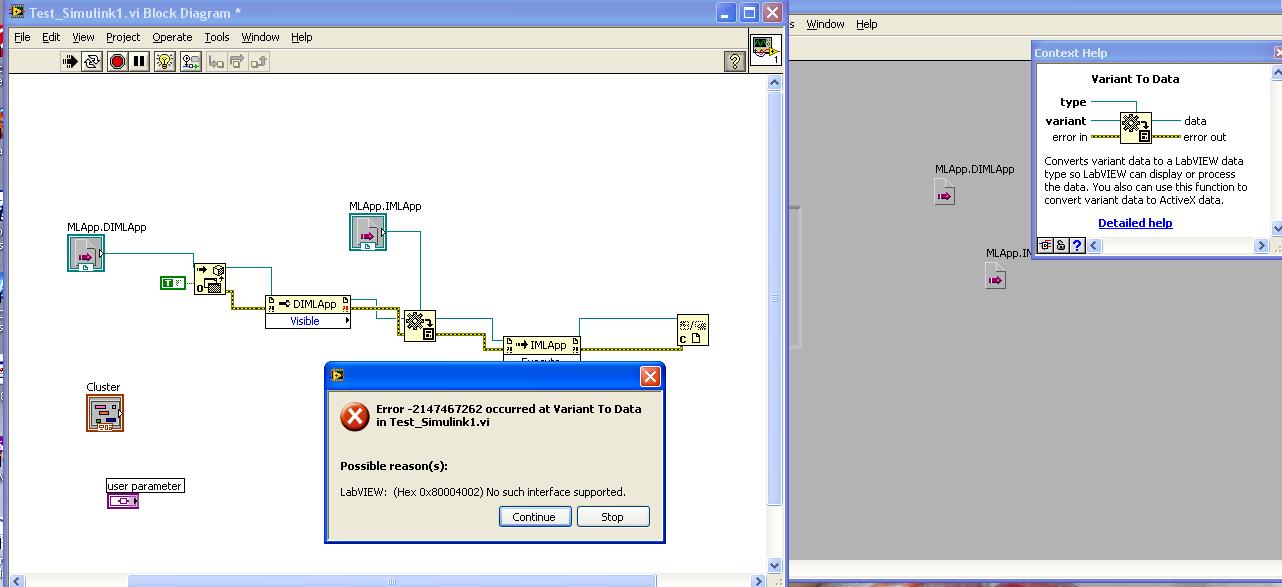The width and height of the screenshot is (1282, 587).
Task: Click Continue in the error dialog
Action: (534, 517)
